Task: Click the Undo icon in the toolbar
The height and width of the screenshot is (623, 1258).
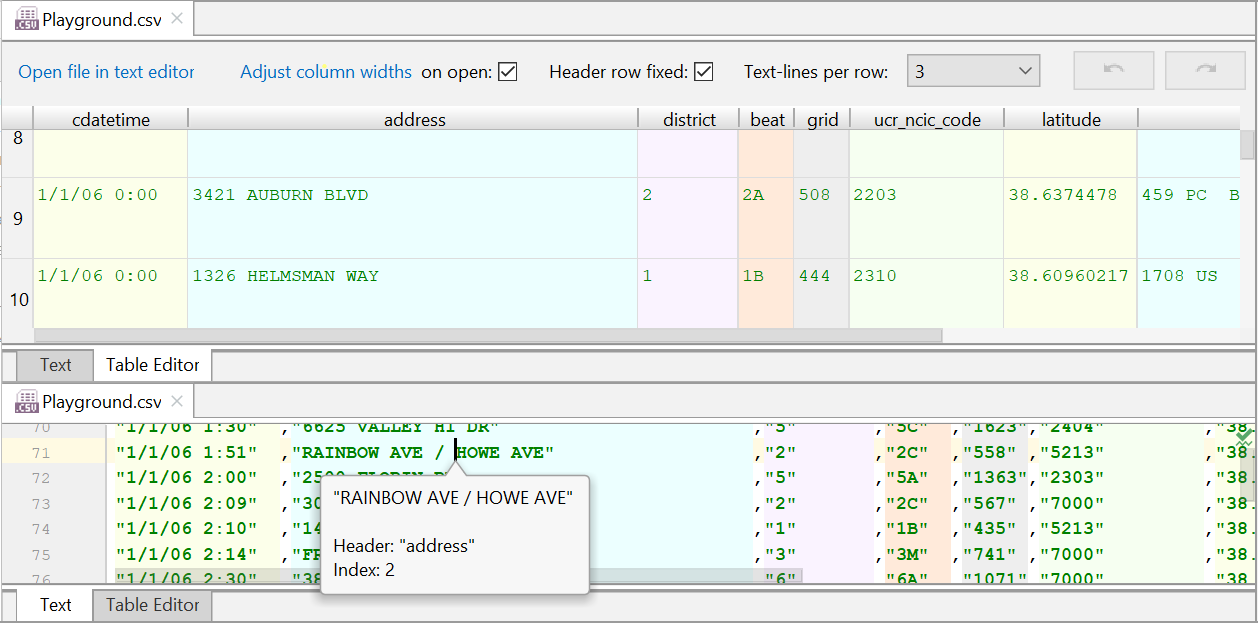Action: (1113, 70)
